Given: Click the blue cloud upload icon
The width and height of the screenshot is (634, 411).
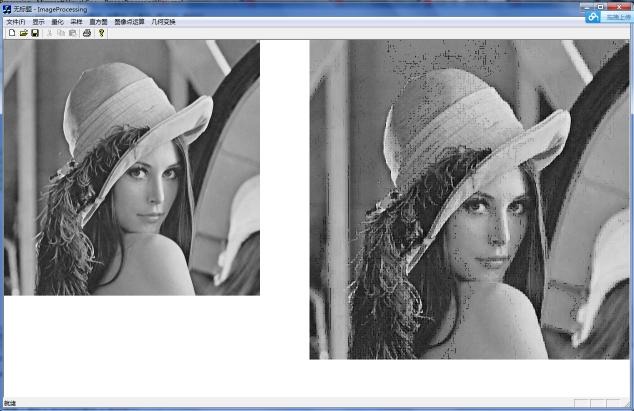Looking at the screenshot, I should pyautogui.click(x=593, y=17).
